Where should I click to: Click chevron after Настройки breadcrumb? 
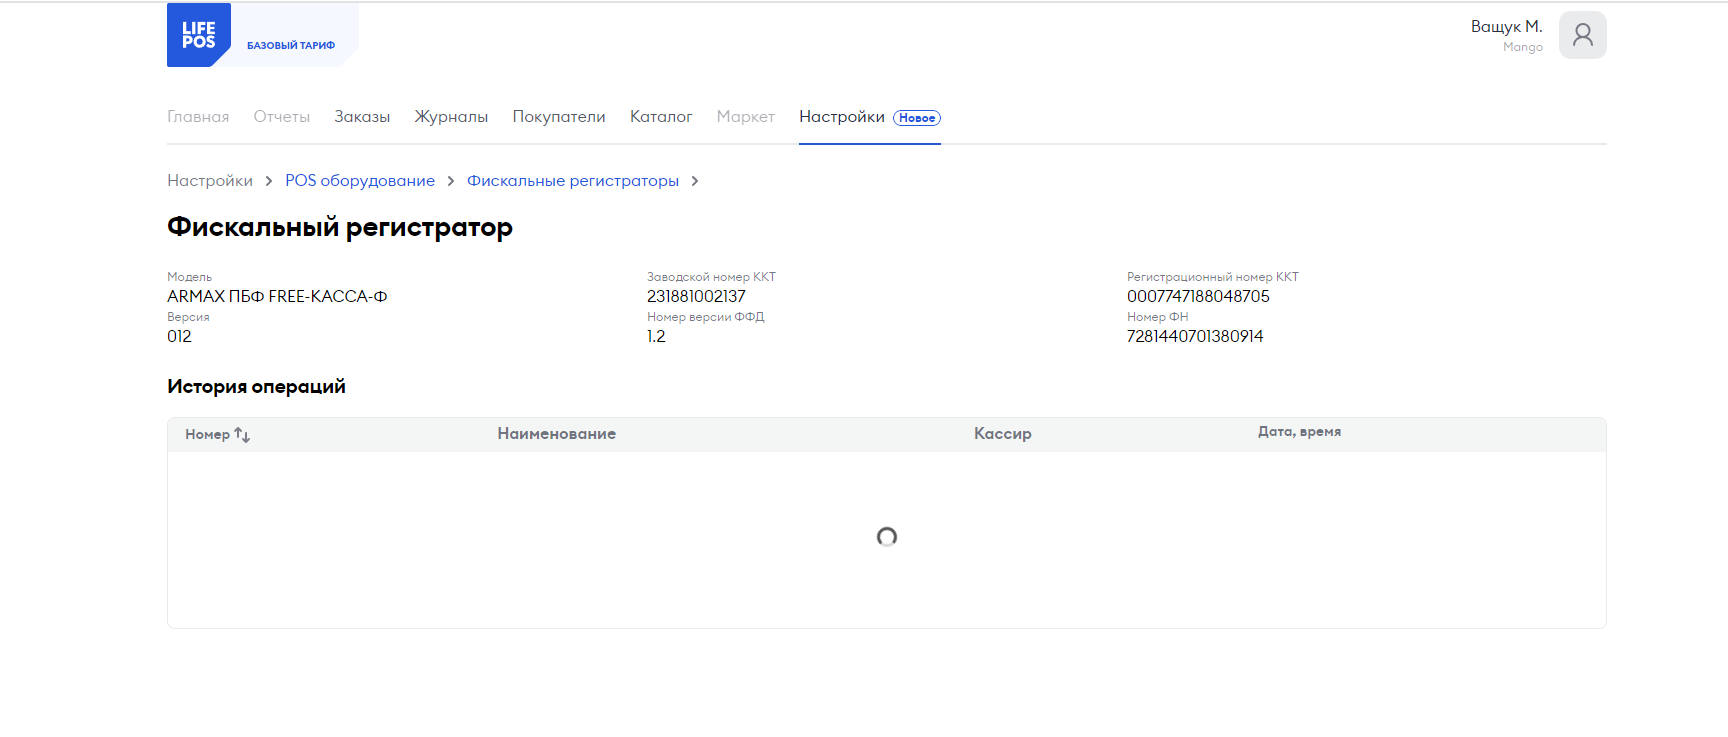[269, 181]
